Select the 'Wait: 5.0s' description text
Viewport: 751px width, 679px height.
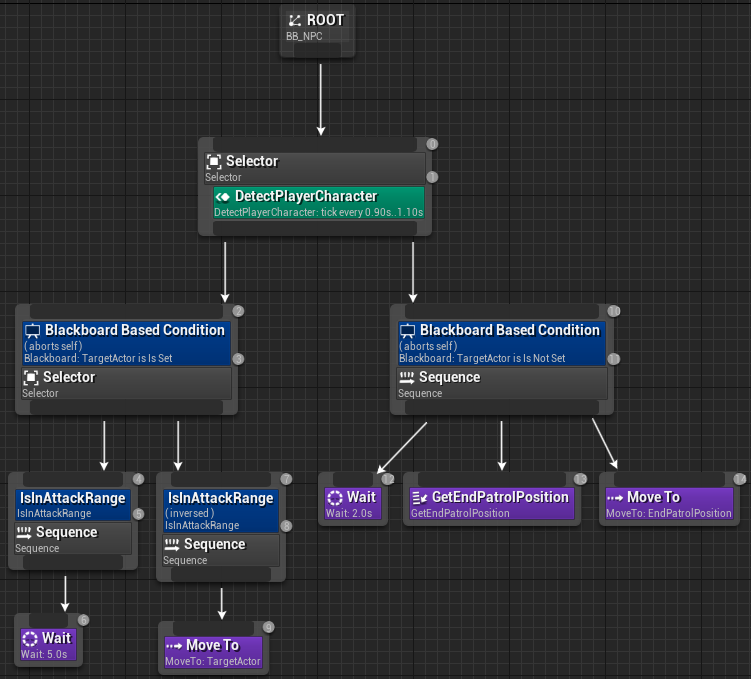click(44, 654)
